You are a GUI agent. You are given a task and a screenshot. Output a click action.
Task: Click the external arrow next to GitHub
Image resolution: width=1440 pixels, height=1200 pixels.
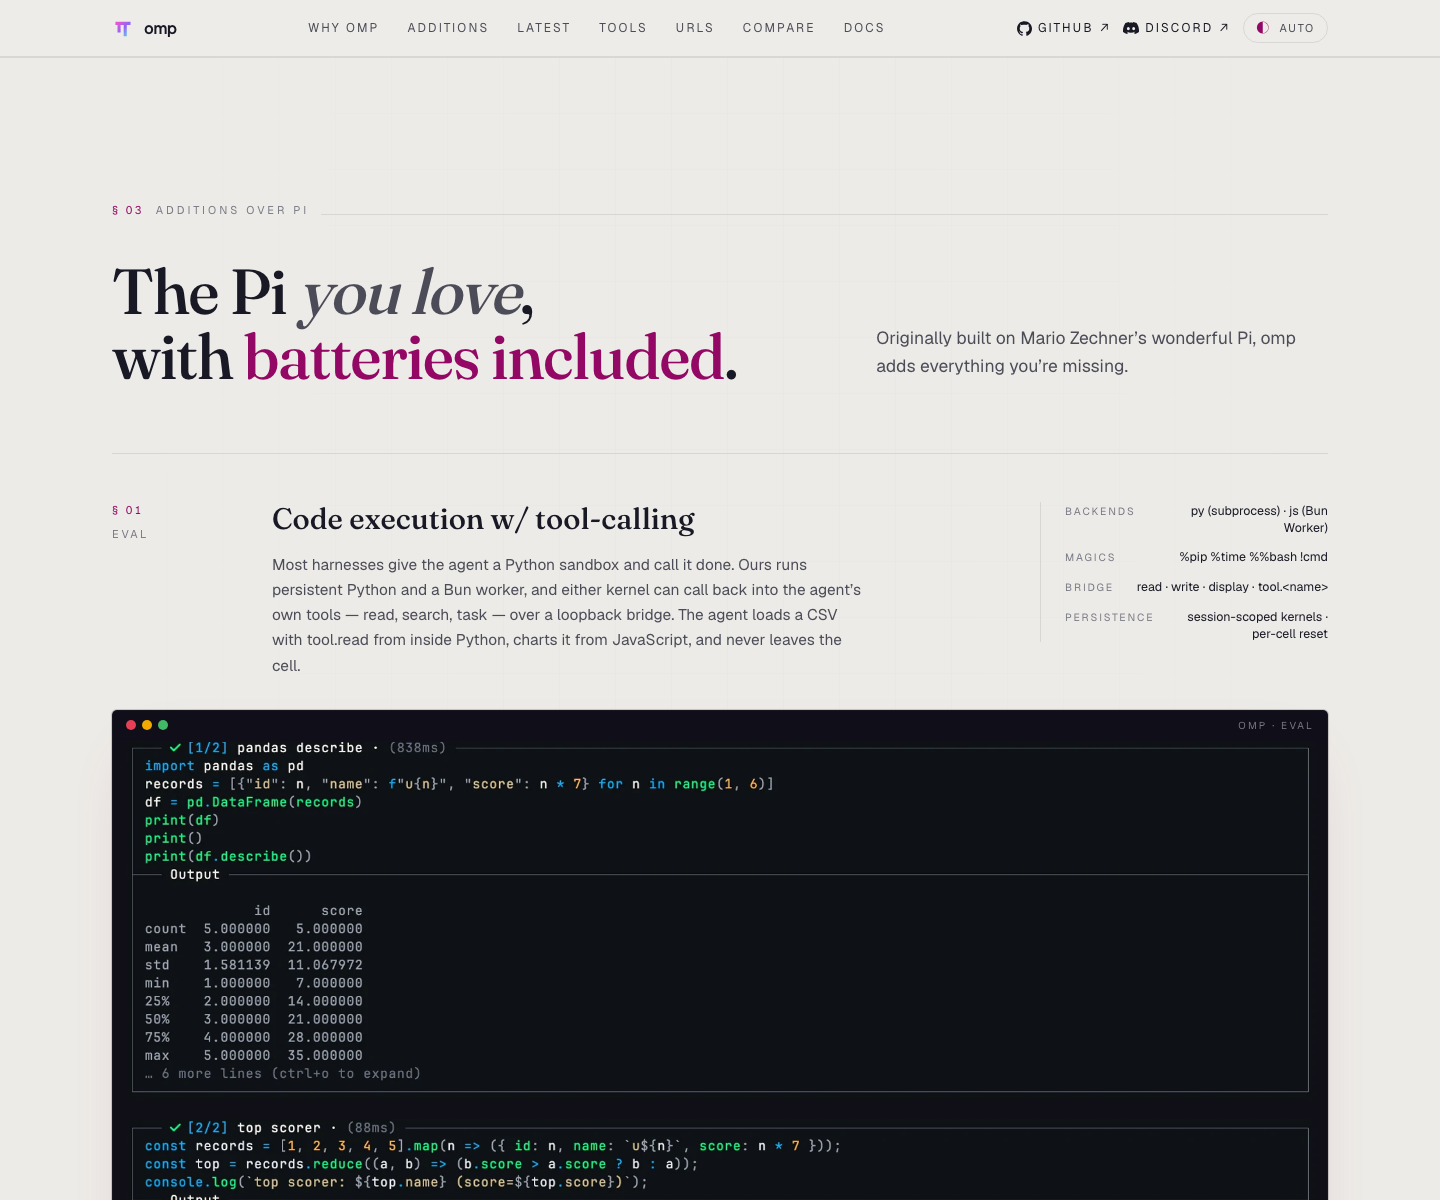(1104, 28)
